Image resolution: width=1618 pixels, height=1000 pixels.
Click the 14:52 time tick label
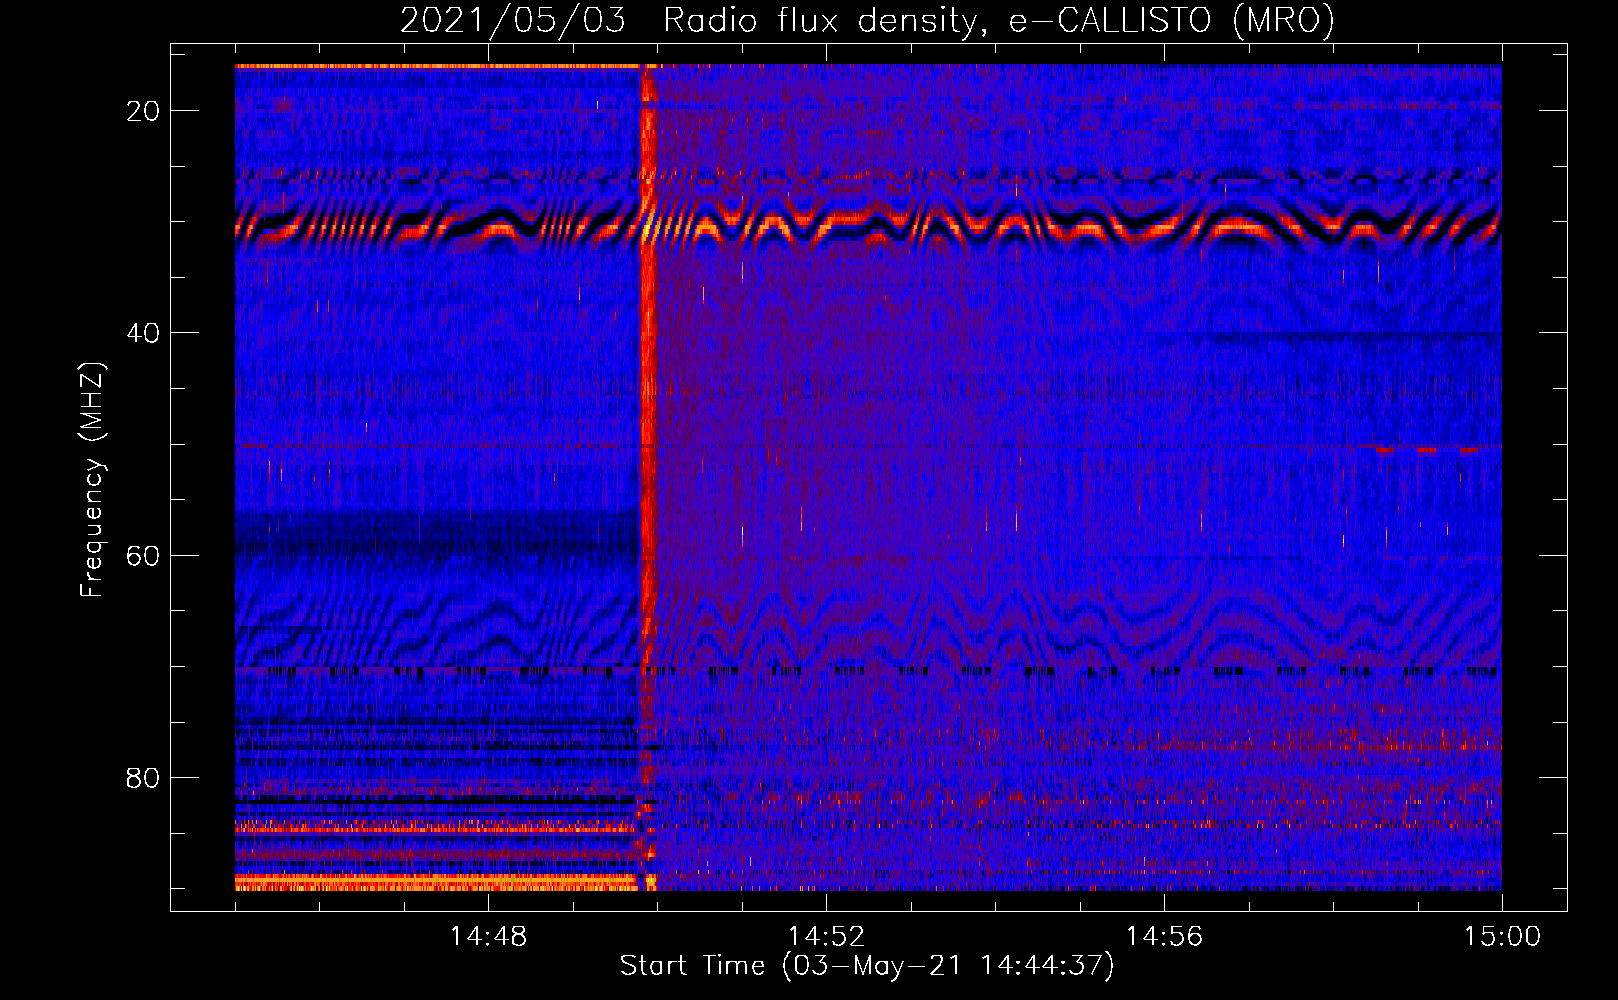826,937
